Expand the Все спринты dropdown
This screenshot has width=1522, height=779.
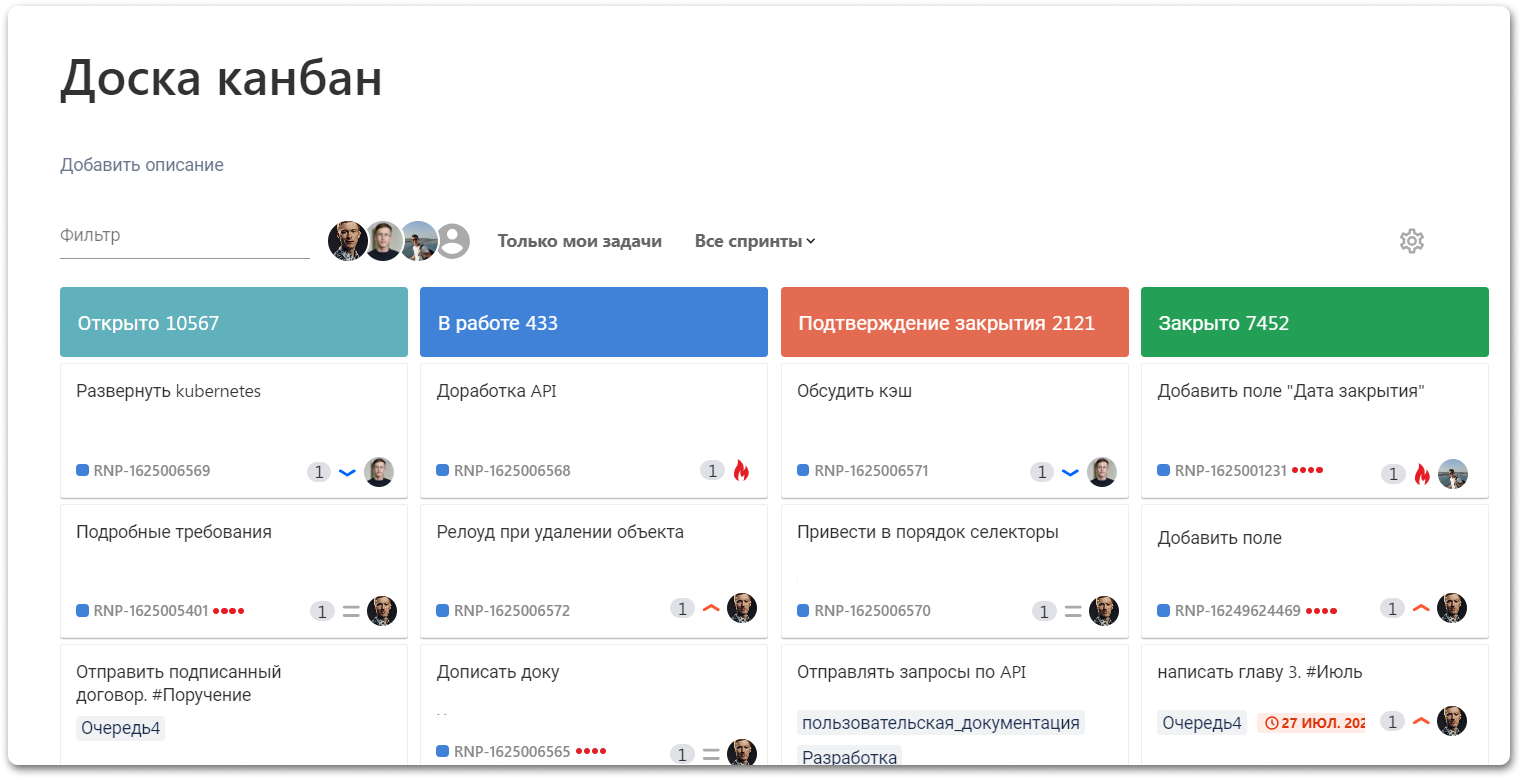point(755,241)
